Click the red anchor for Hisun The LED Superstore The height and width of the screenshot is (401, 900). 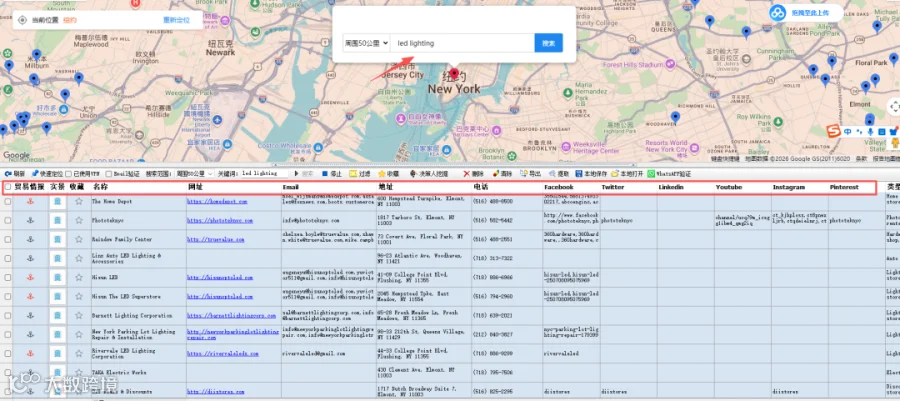coord(30,297)
